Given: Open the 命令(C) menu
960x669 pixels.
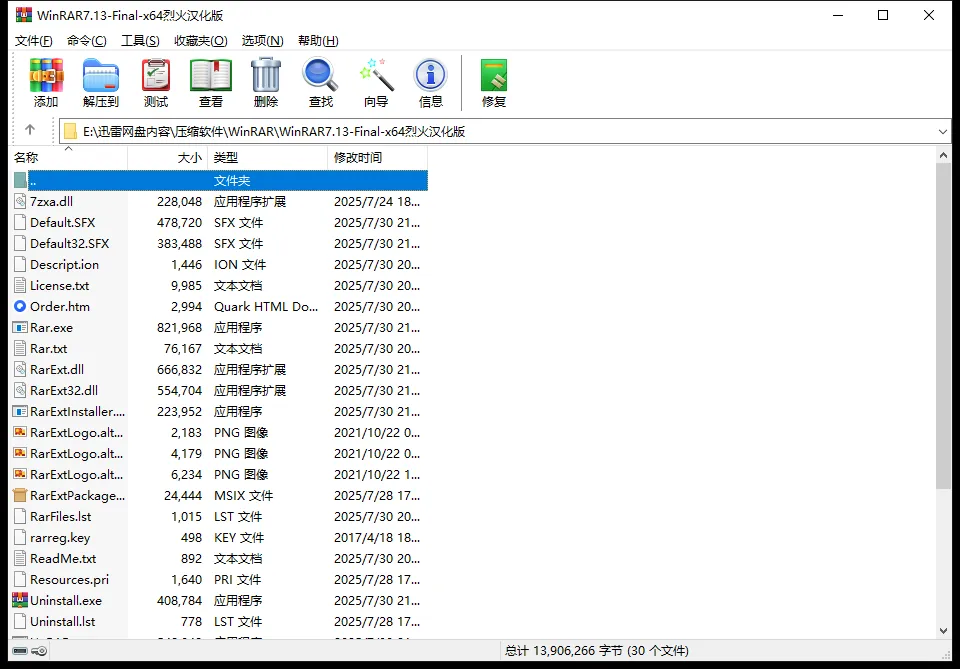Looking at the screenshot, I should [86, 40].
